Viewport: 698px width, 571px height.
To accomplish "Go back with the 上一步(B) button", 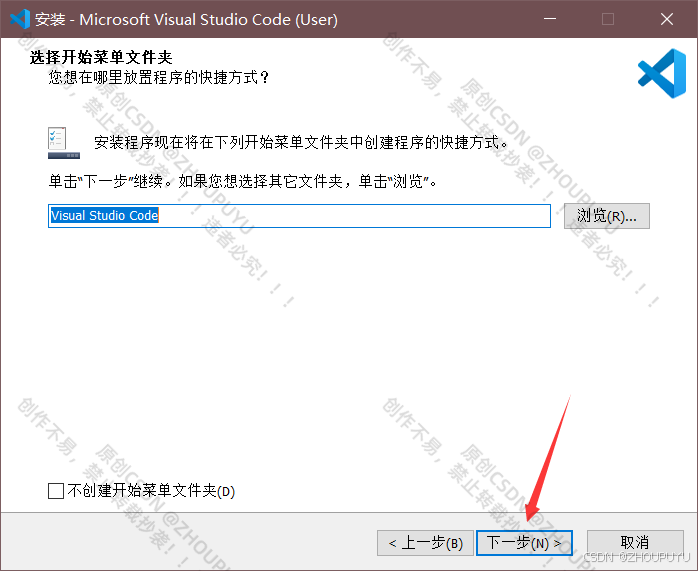I will pyautogui.click(x=425, y=543).
